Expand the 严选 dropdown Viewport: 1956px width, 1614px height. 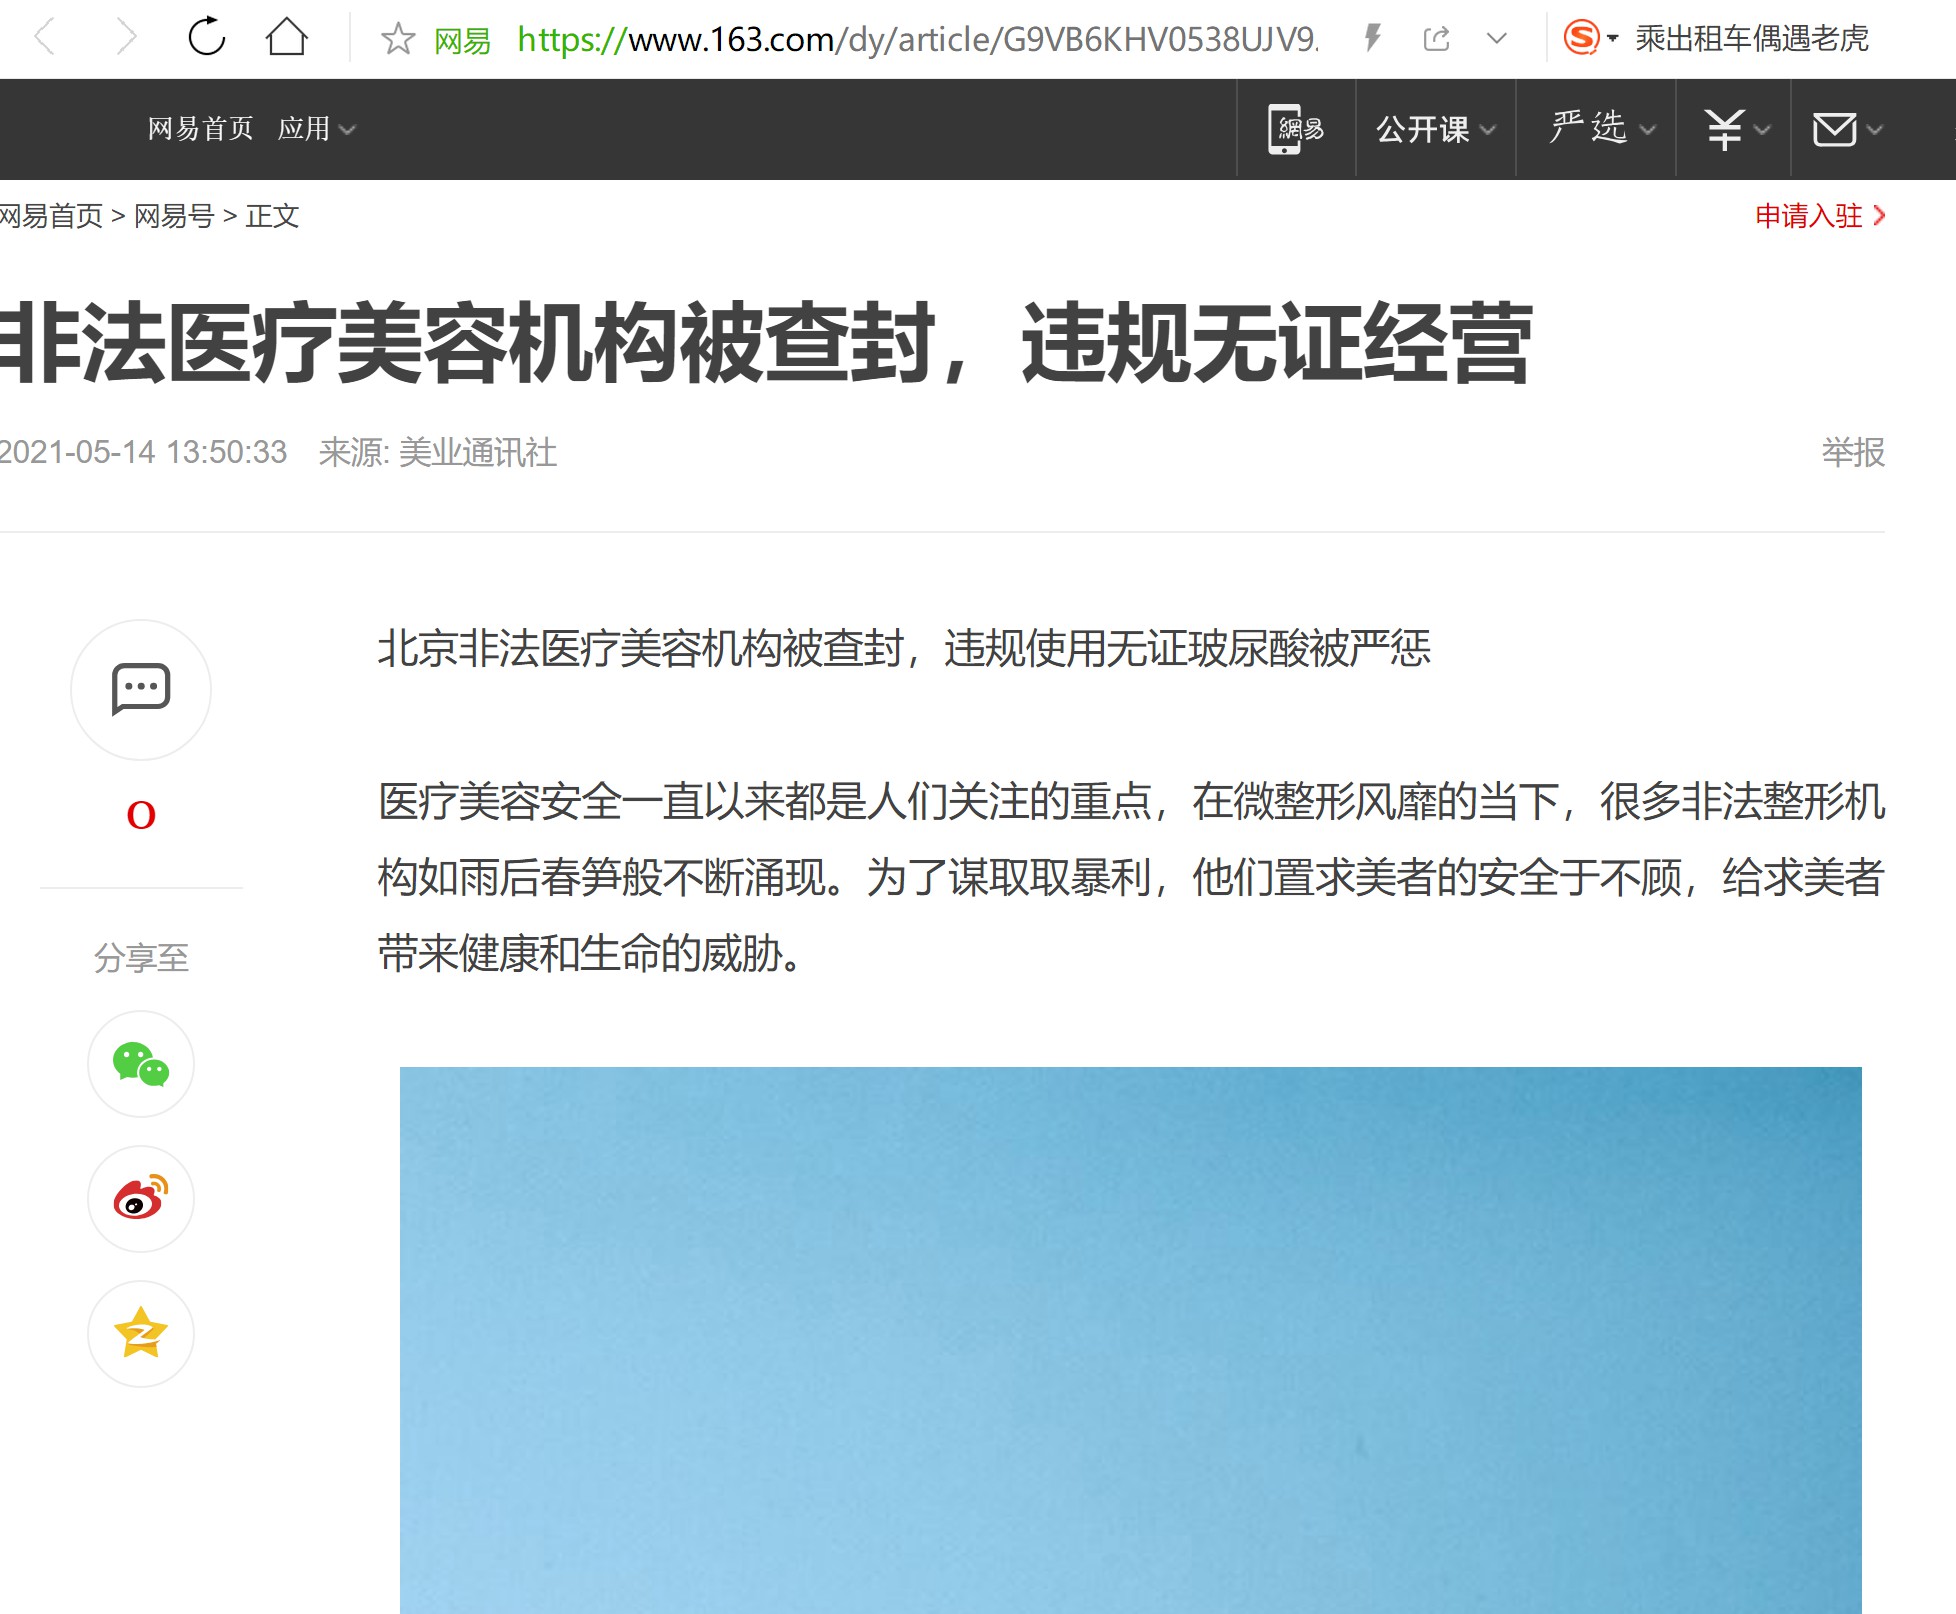click(x=1603, y=129)
